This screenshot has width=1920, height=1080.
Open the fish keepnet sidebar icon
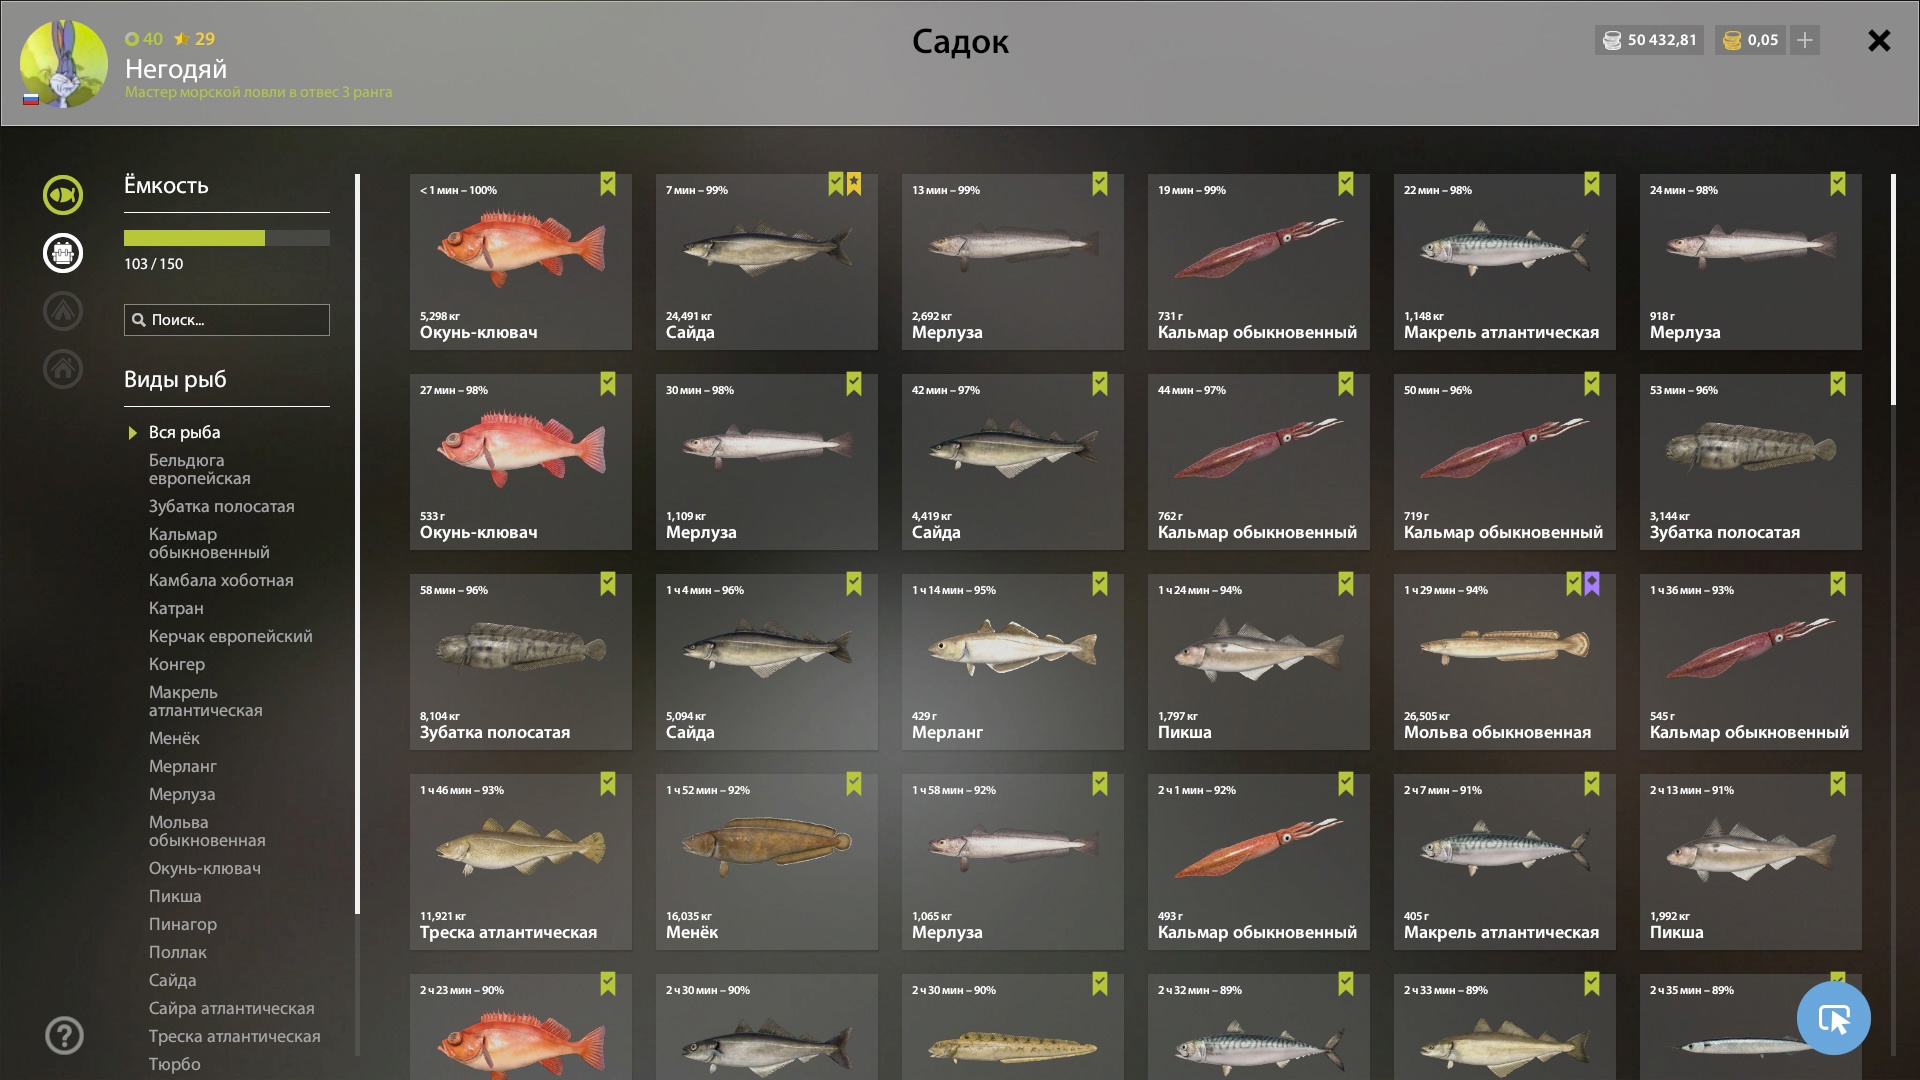[x=62, y=195]
